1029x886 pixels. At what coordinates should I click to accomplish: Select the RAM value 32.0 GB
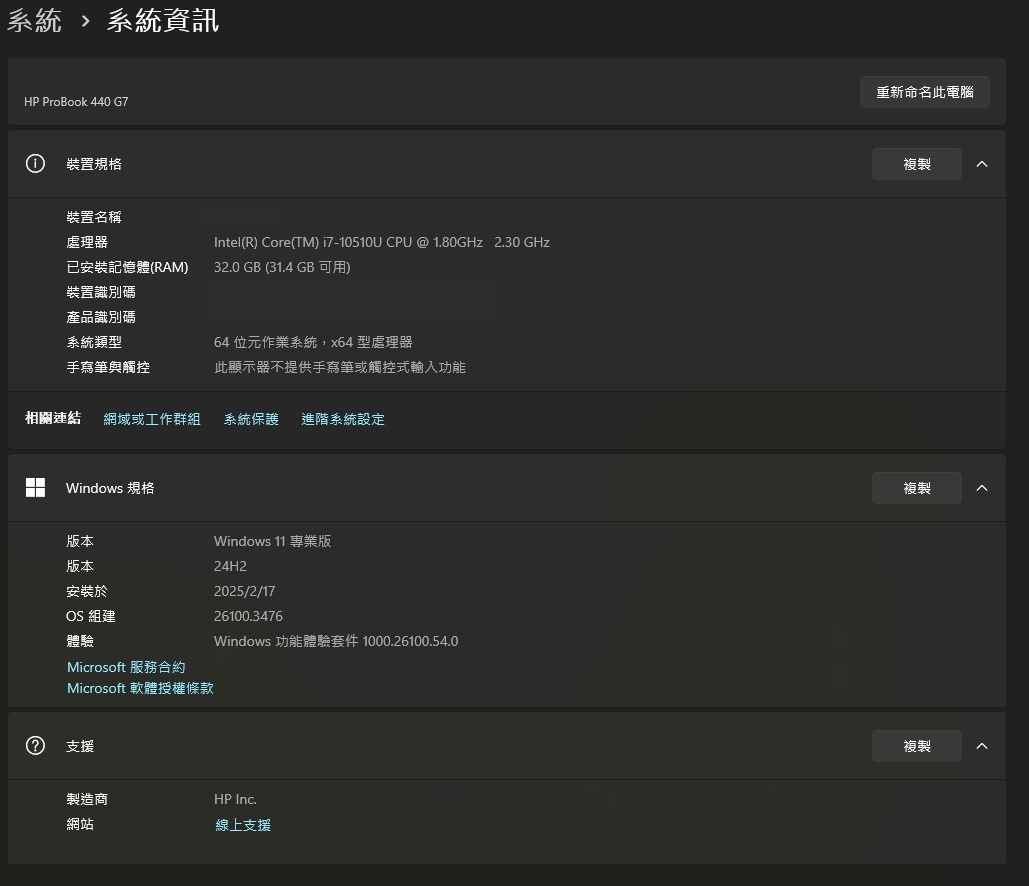click(x=282, y=267)
